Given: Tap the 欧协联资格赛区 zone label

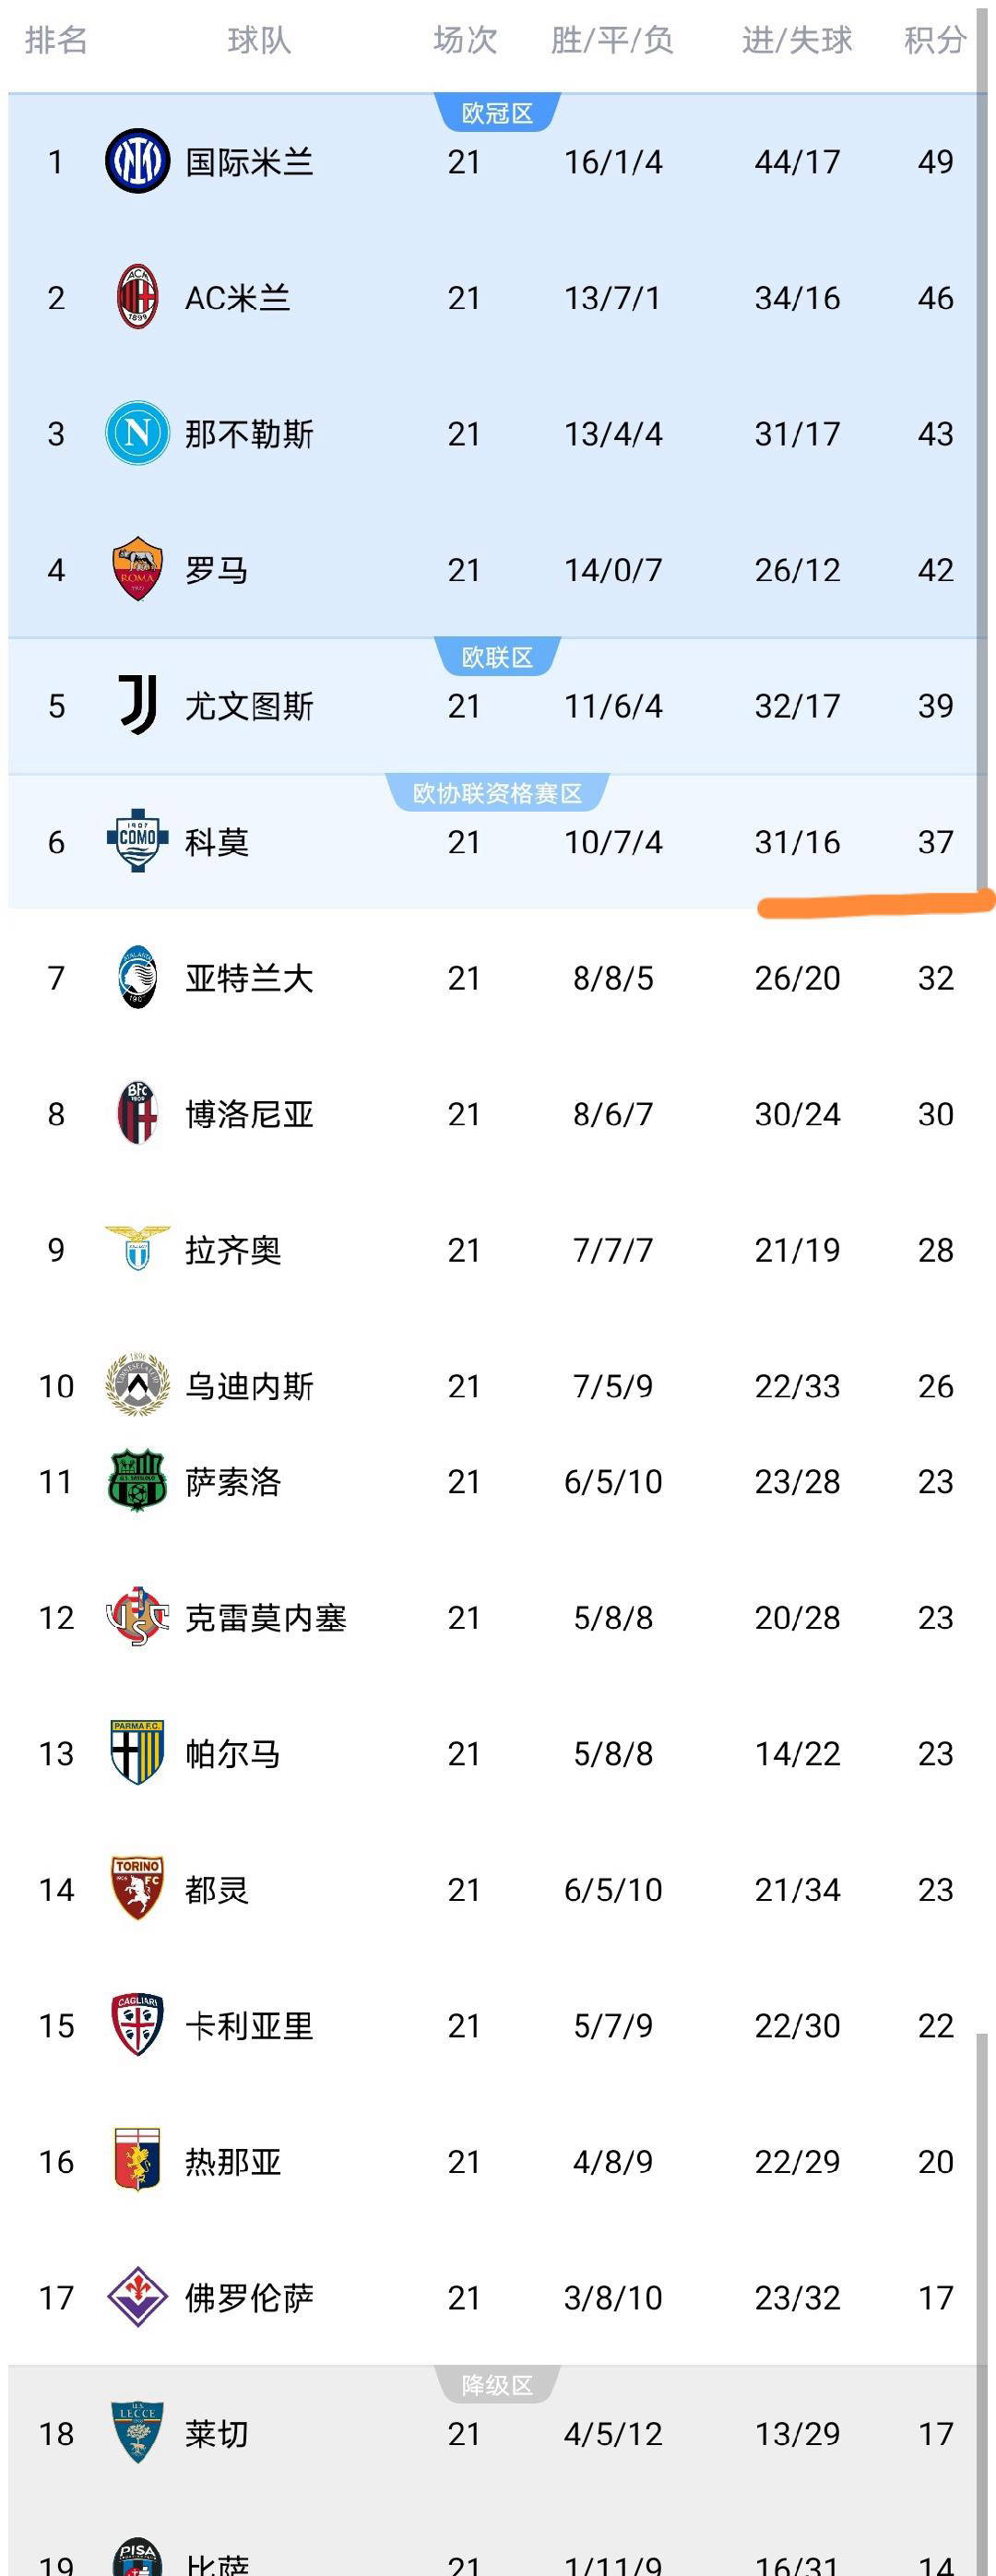Looking at the screenshot, I should (497, 793).
